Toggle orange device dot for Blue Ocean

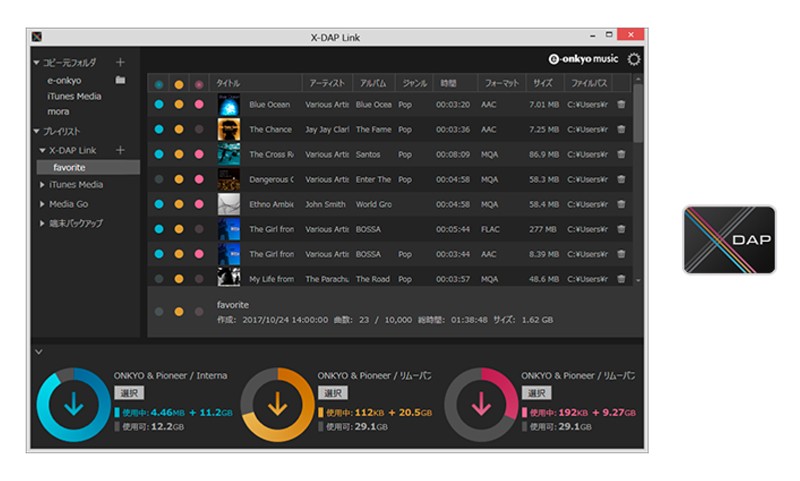pyautogui.click(x=179, y=104)
